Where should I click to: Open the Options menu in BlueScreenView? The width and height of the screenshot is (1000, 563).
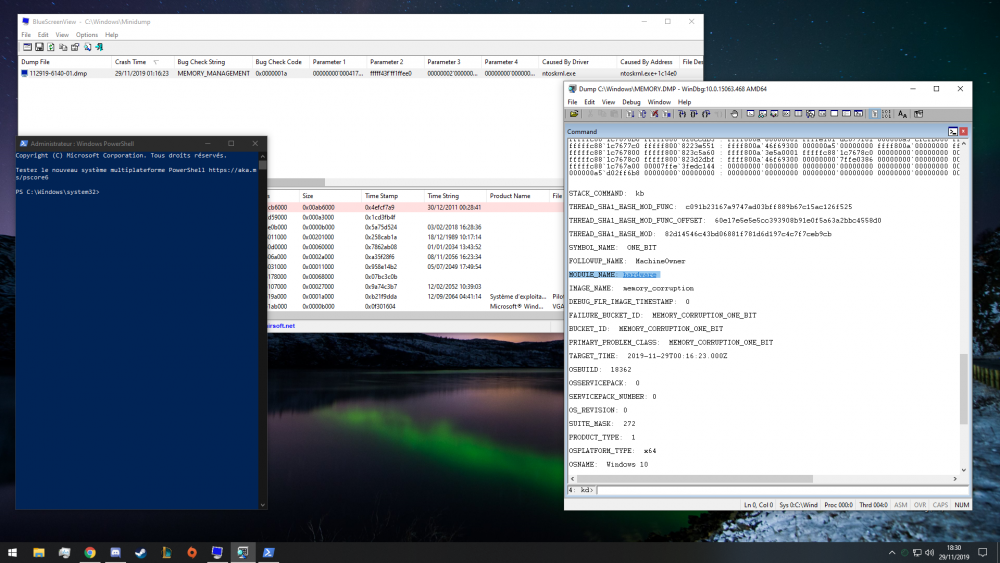click(87, 35)
